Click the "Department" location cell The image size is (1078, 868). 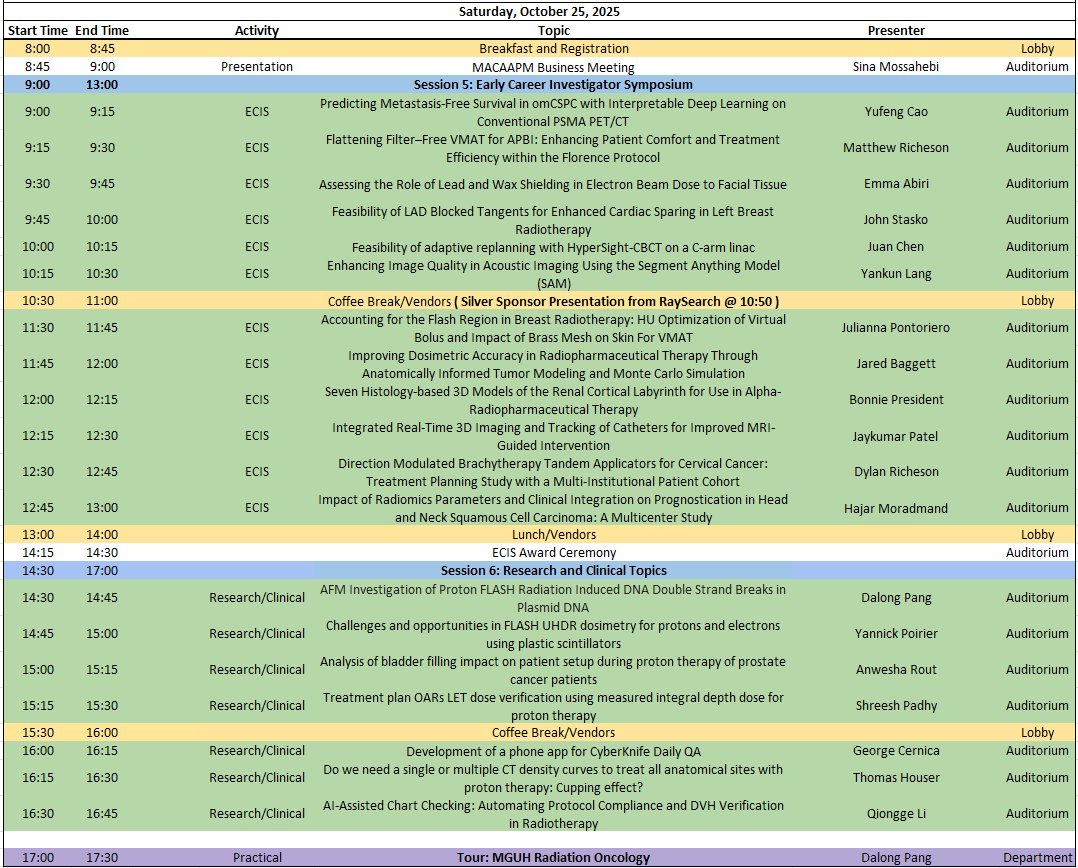pyautogui.click(x=1037, y=858)
